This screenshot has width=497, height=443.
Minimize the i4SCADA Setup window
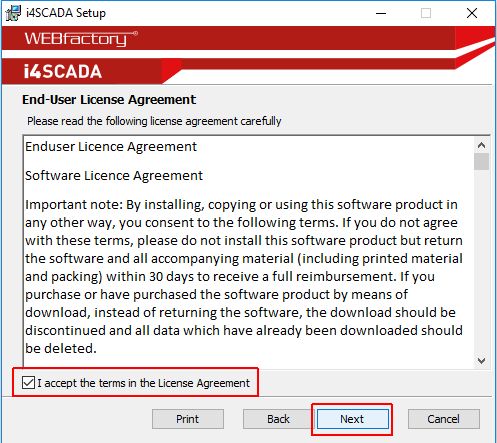pos(381,13)
